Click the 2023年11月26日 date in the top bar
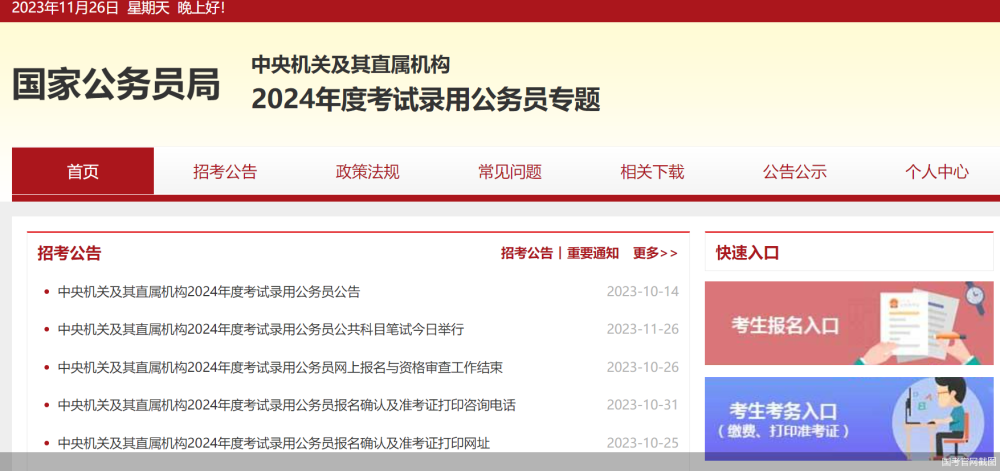 65,9
